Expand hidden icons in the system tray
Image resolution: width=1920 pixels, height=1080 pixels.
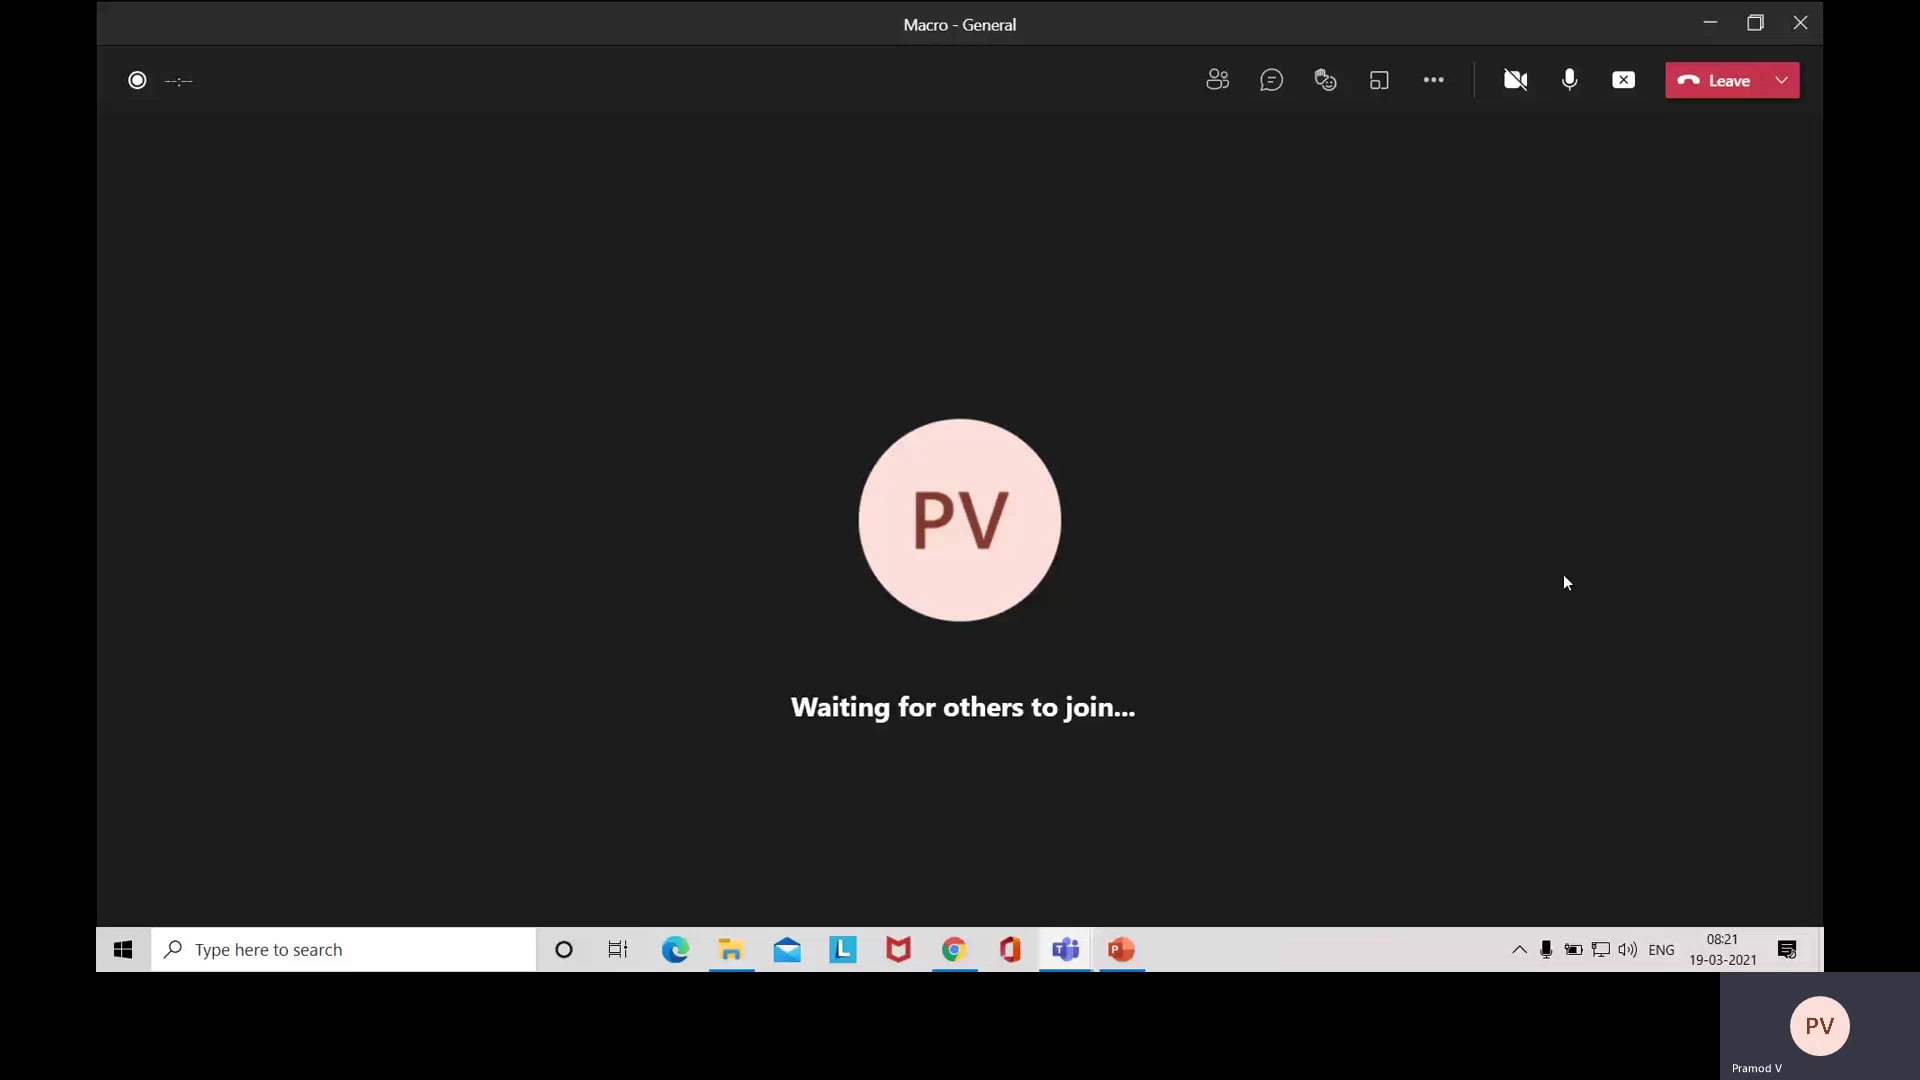click(x=1518, y=950)
